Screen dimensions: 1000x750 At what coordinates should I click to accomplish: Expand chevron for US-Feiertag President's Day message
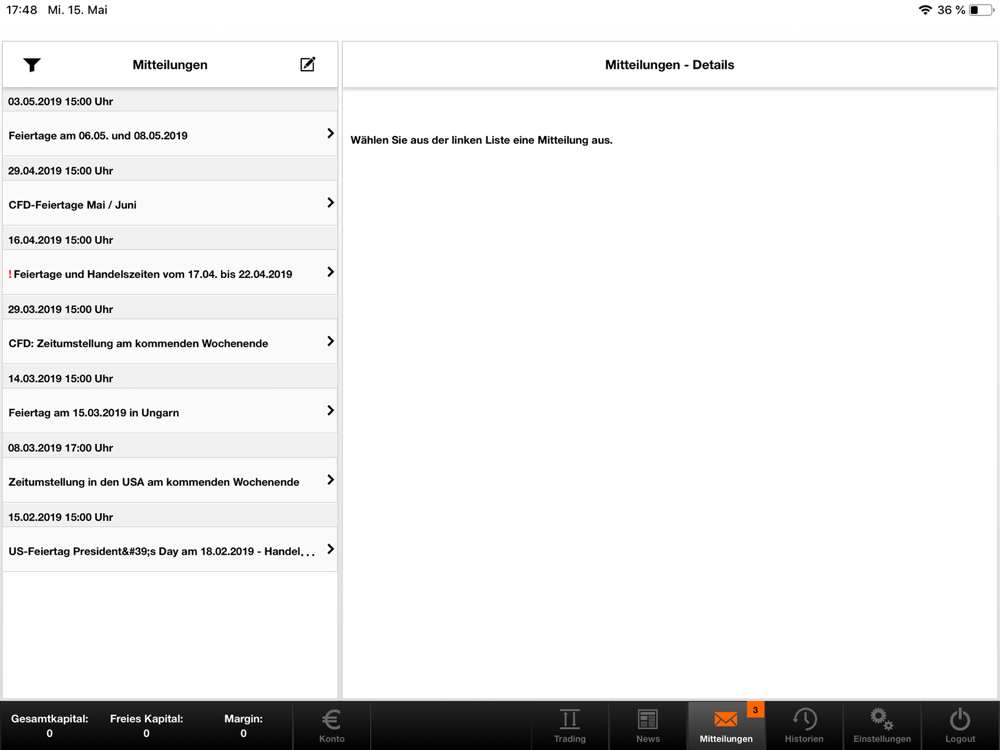(x=330, y=549)
